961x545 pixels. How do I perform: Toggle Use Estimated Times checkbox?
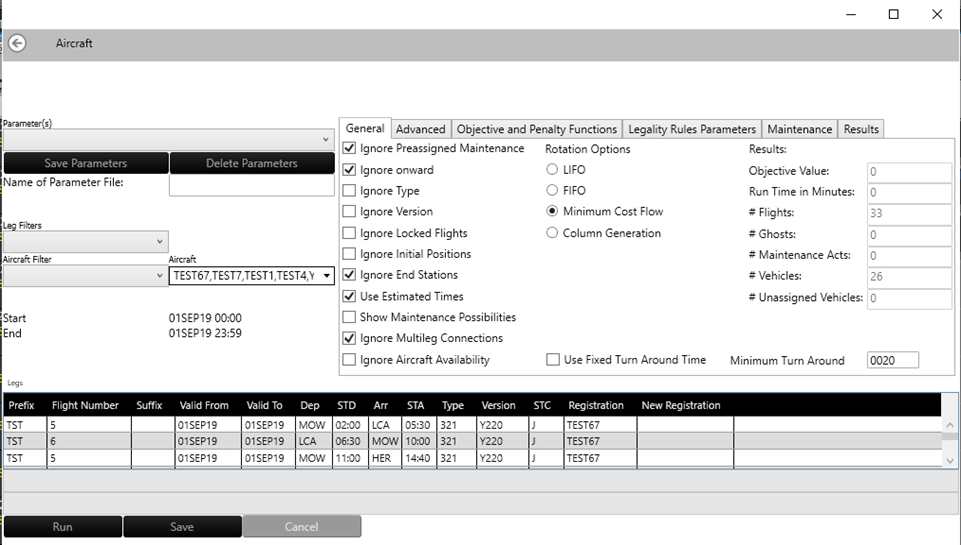(349, 296)
